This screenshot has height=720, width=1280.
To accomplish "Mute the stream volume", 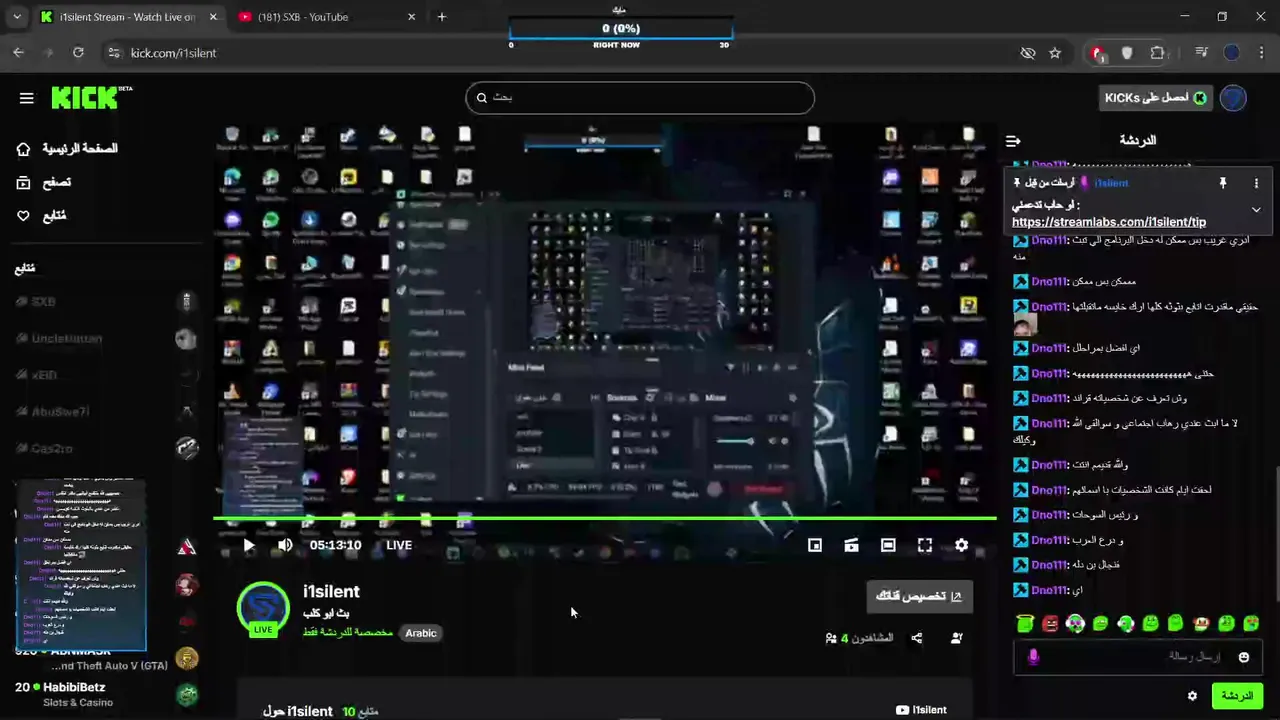I will click(x=285, y=545).
